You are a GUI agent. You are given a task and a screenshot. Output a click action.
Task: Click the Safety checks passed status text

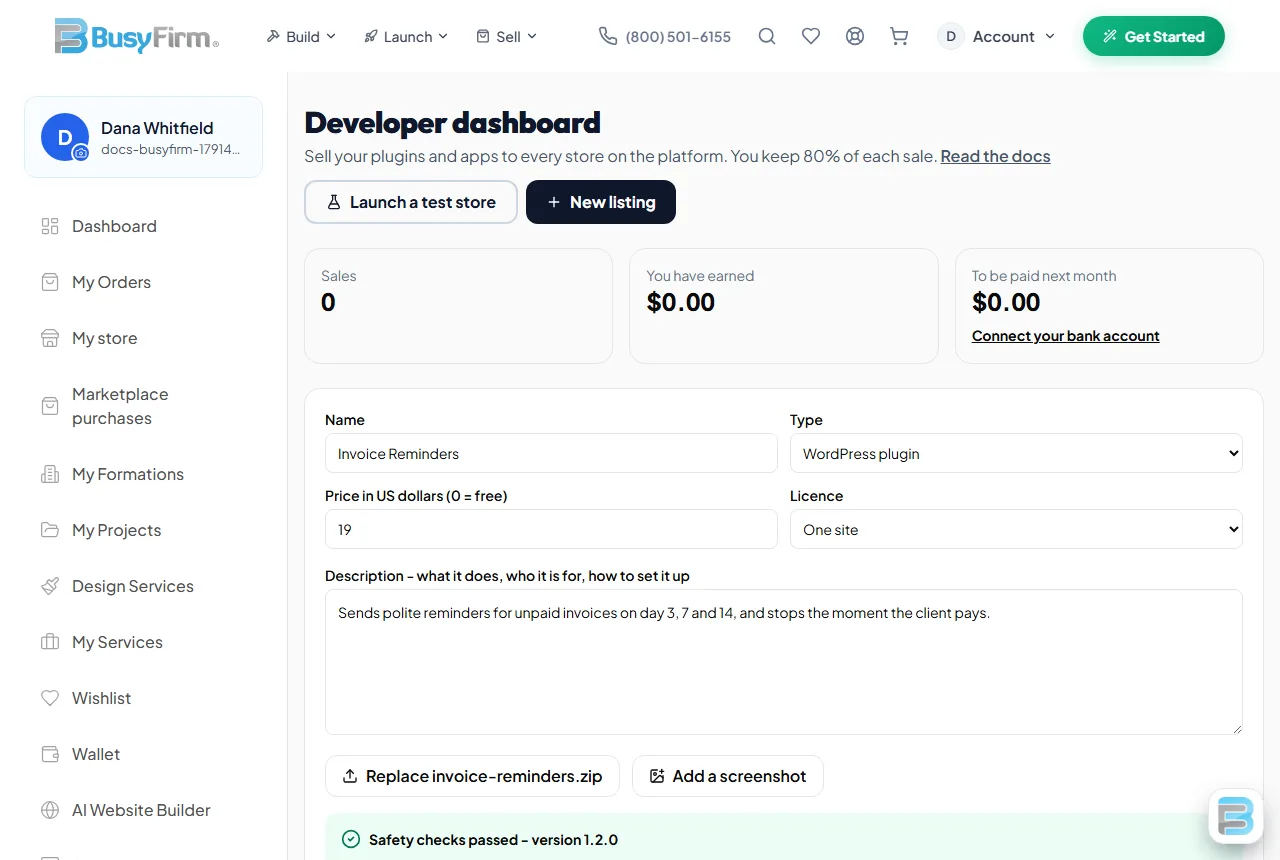coord(493,840)
